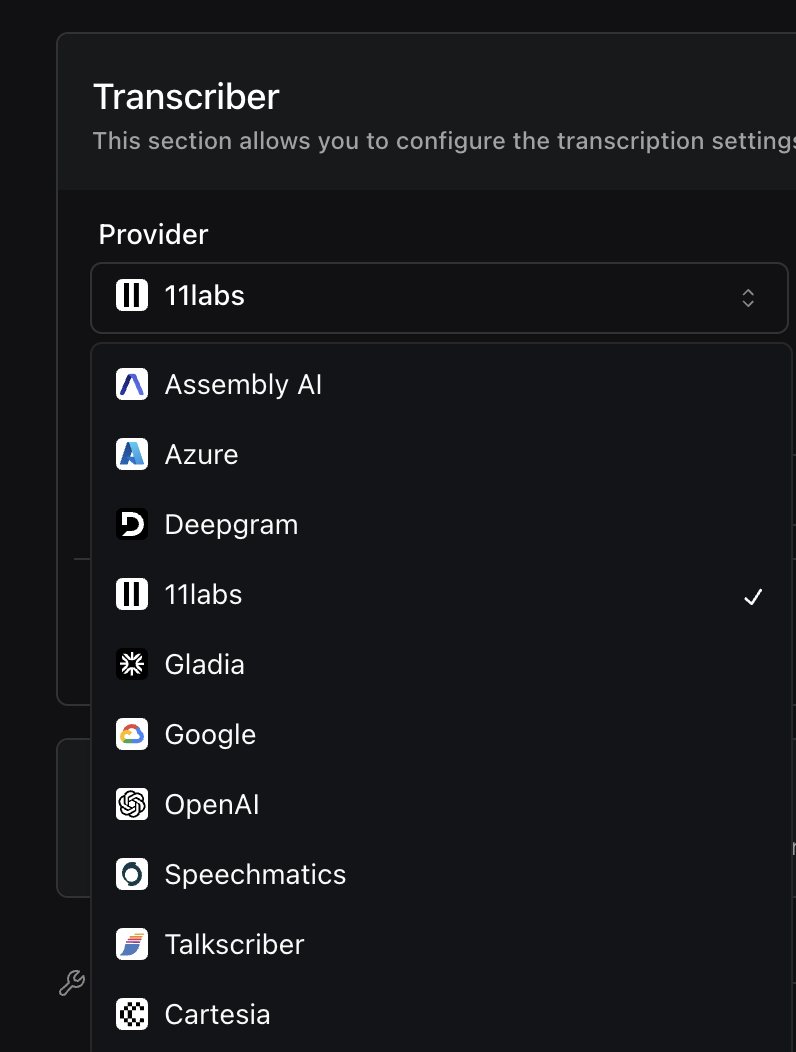Click the Deepgram logo icon
Viewport: 796px width, 1052px height.
click(x=132, y=525)
